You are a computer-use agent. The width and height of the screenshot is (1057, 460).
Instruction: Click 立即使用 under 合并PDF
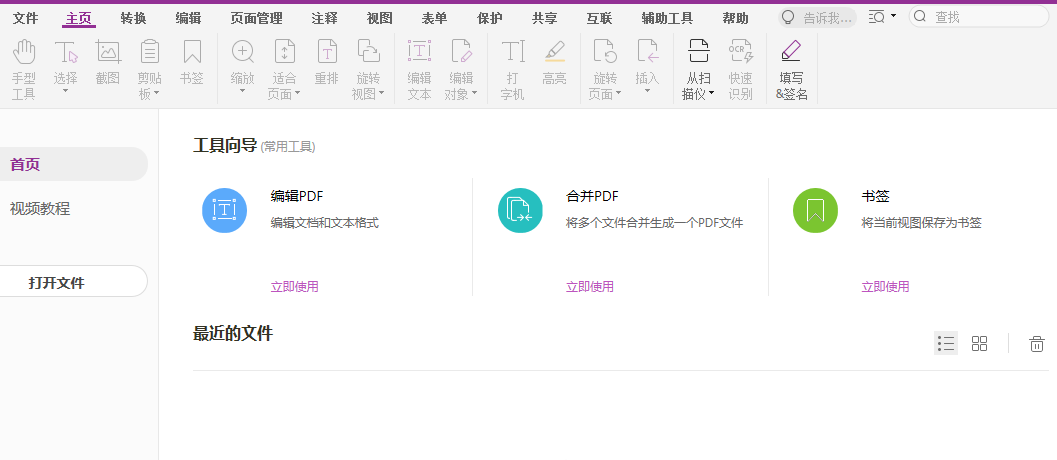click(x=590, y=287)
